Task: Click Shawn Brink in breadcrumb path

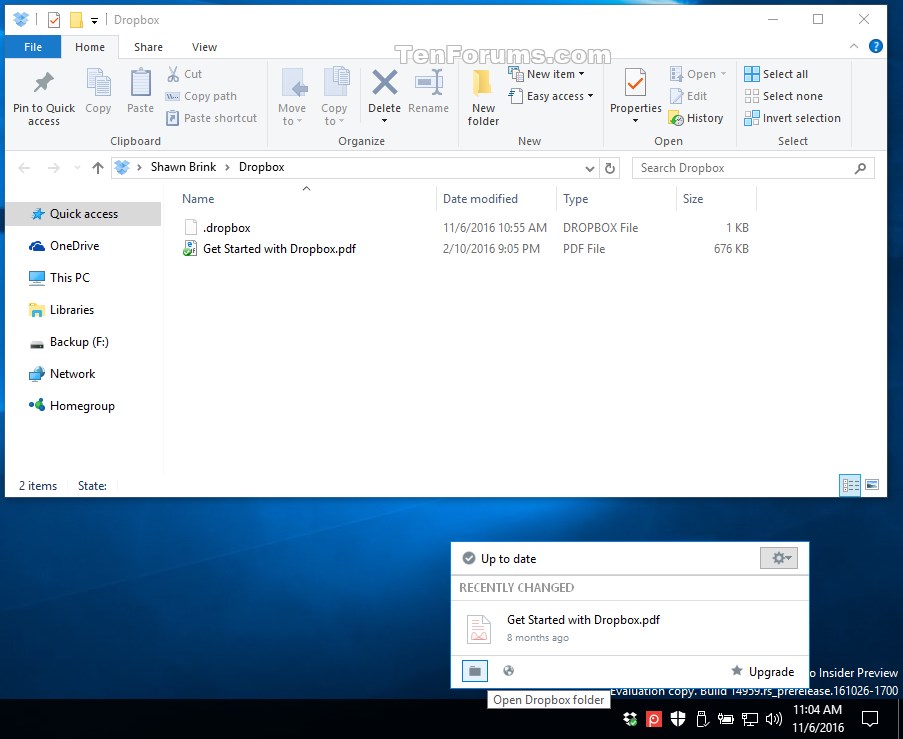Action: pyautogui.click(x=183, y=167)
